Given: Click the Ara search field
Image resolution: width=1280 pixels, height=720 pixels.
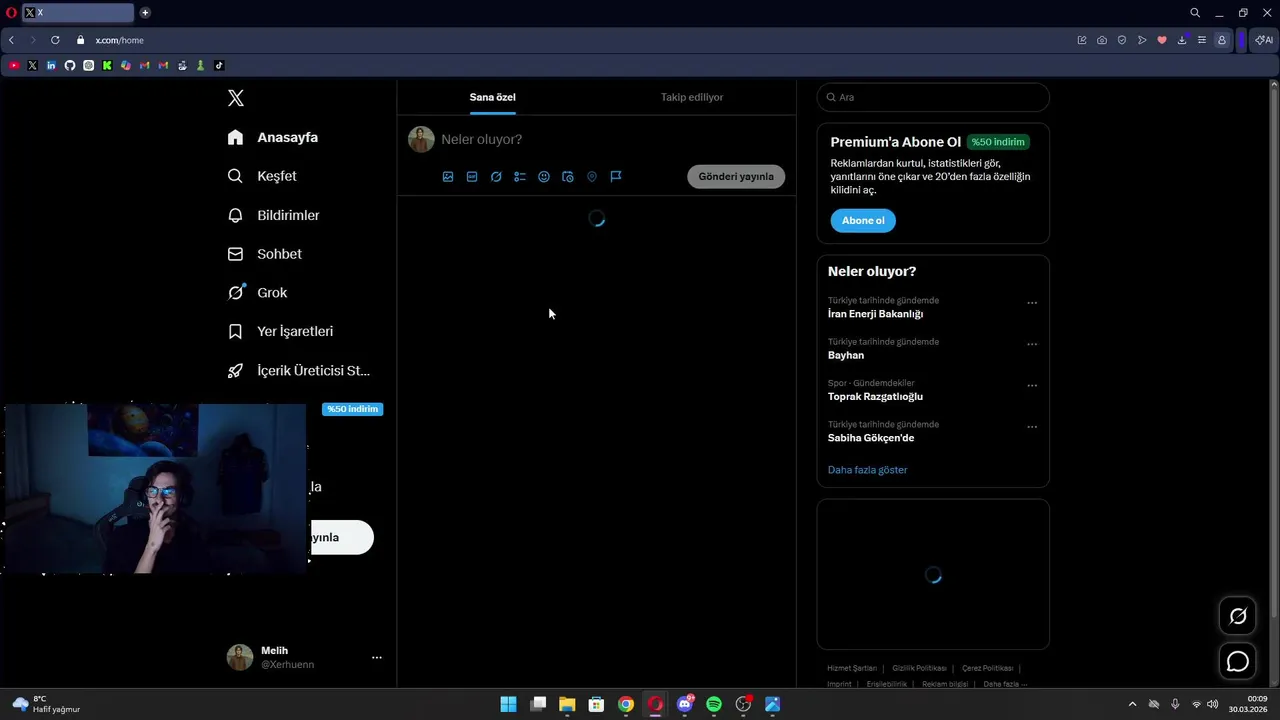Looking at the screenshot, I should point(933,97).
